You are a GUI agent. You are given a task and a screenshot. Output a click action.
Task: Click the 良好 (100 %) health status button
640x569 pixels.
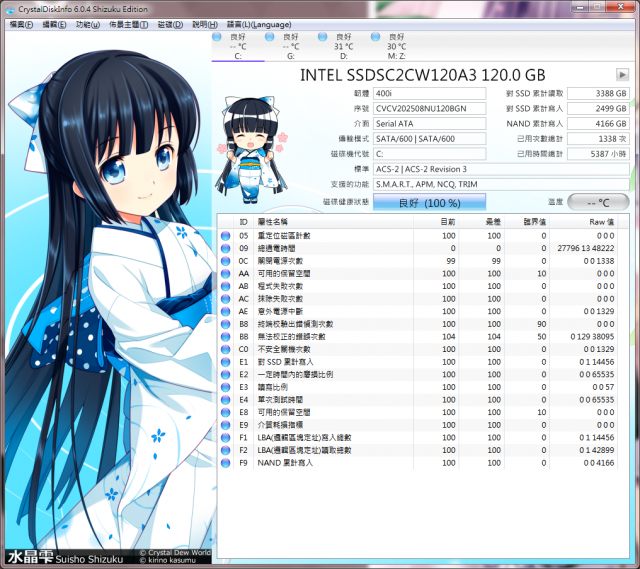tap(429, 202)
